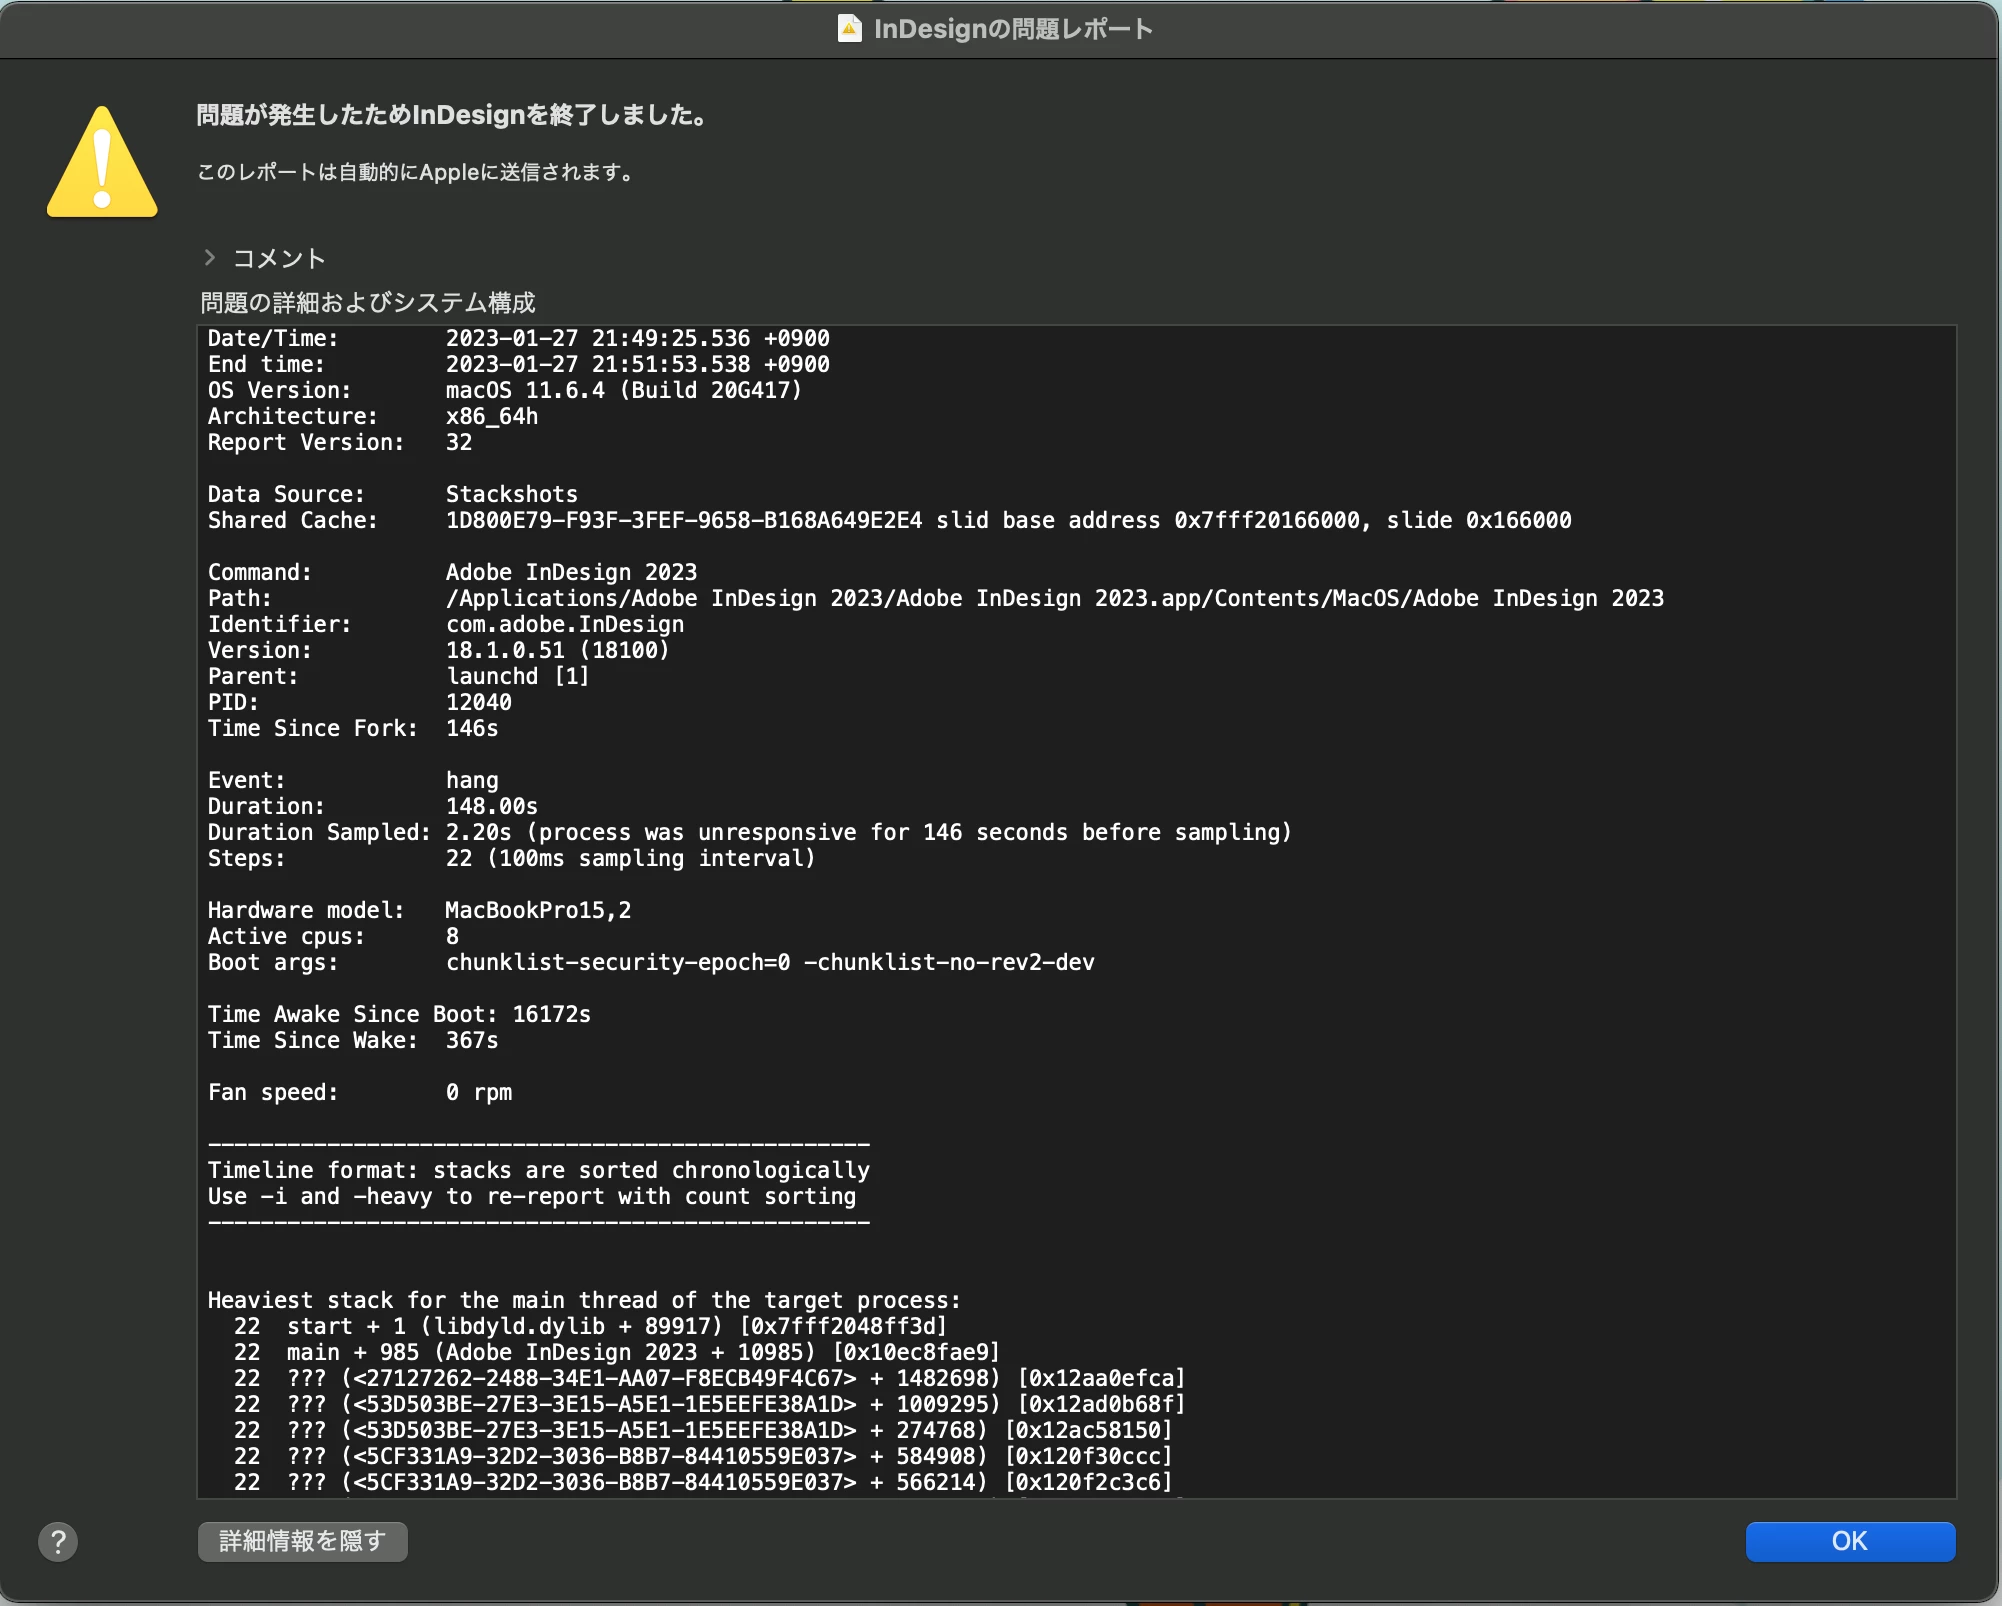
Task: Click the Shared Cache address line
Action: click(888, 520)
